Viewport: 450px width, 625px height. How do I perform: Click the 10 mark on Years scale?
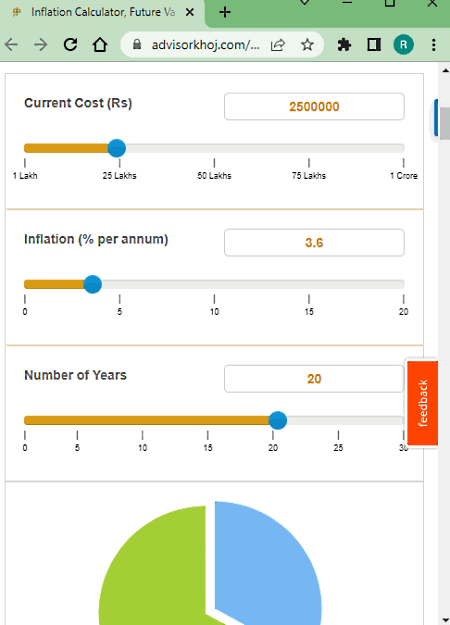pyautogui.click(x=142, y=448)
